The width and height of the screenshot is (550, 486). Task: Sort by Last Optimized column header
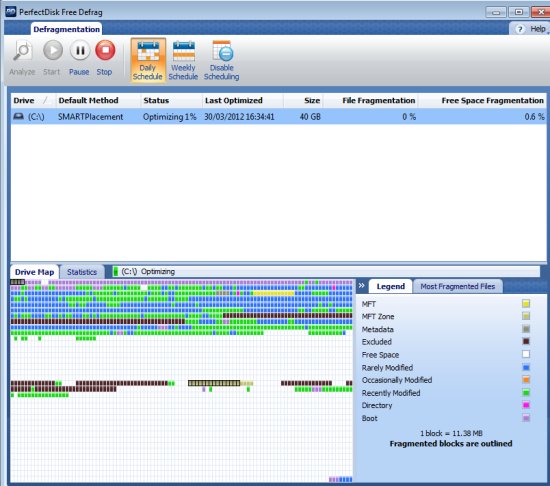coord(243,101)
